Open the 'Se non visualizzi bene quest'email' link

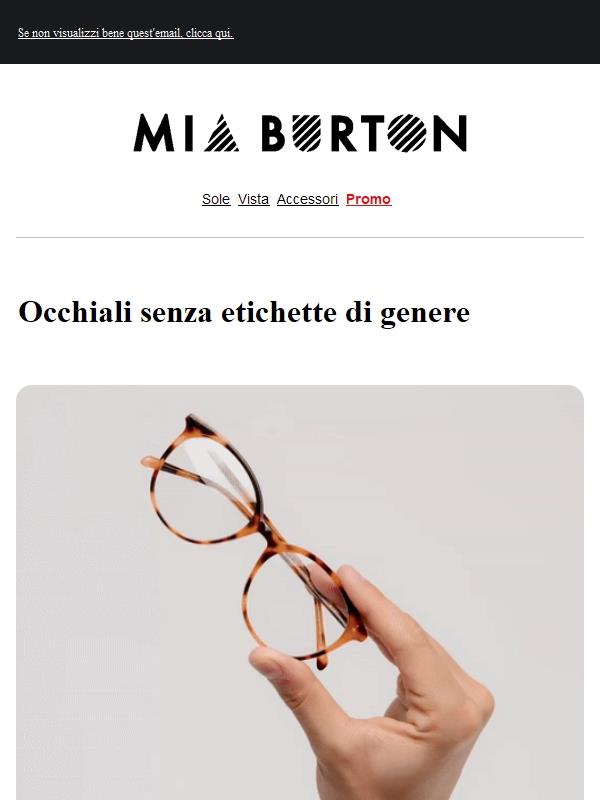pos(126,33)
